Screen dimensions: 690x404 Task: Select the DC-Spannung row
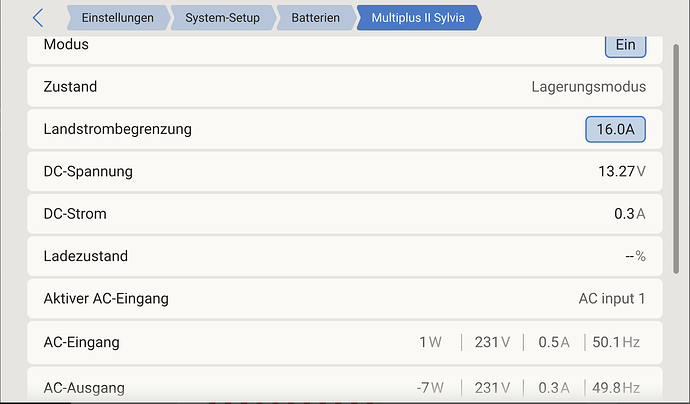point(344,171)
